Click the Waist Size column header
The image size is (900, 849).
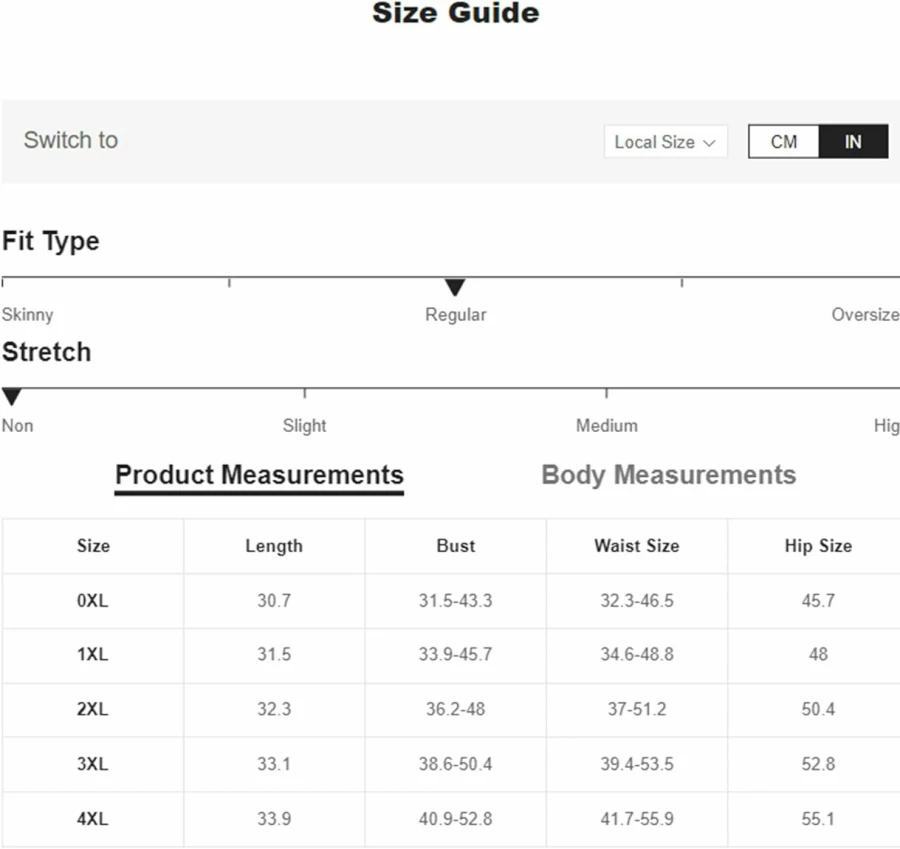(637, 546)
